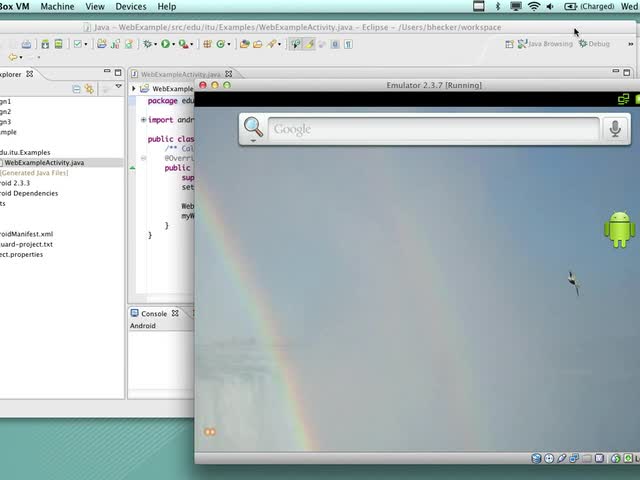
Task: Click the optical disc icon in VM status bar
Action: point(549,458)
